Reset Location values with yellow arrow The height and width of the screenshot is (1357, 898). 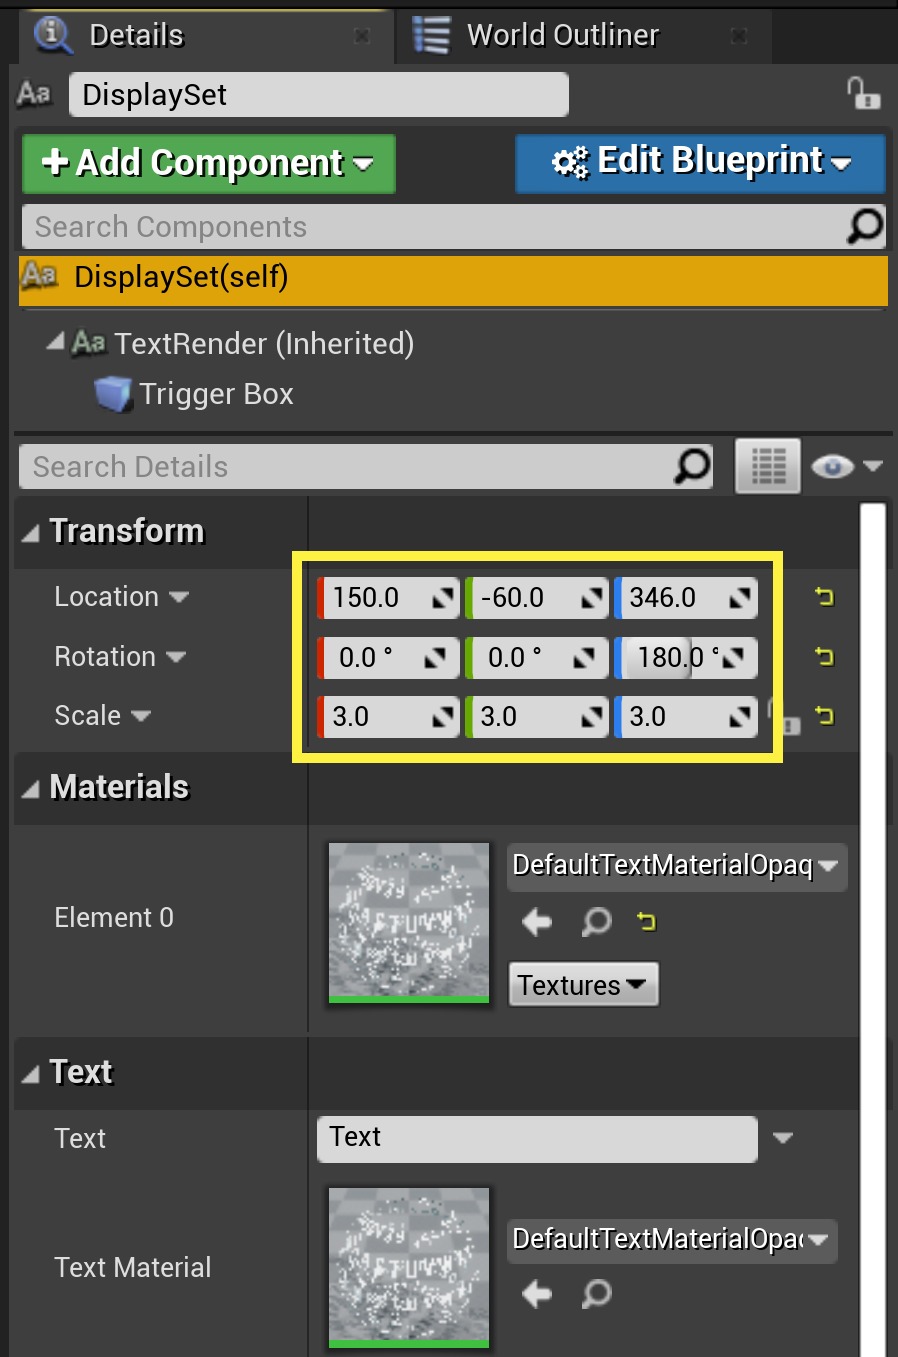[824, 597]
